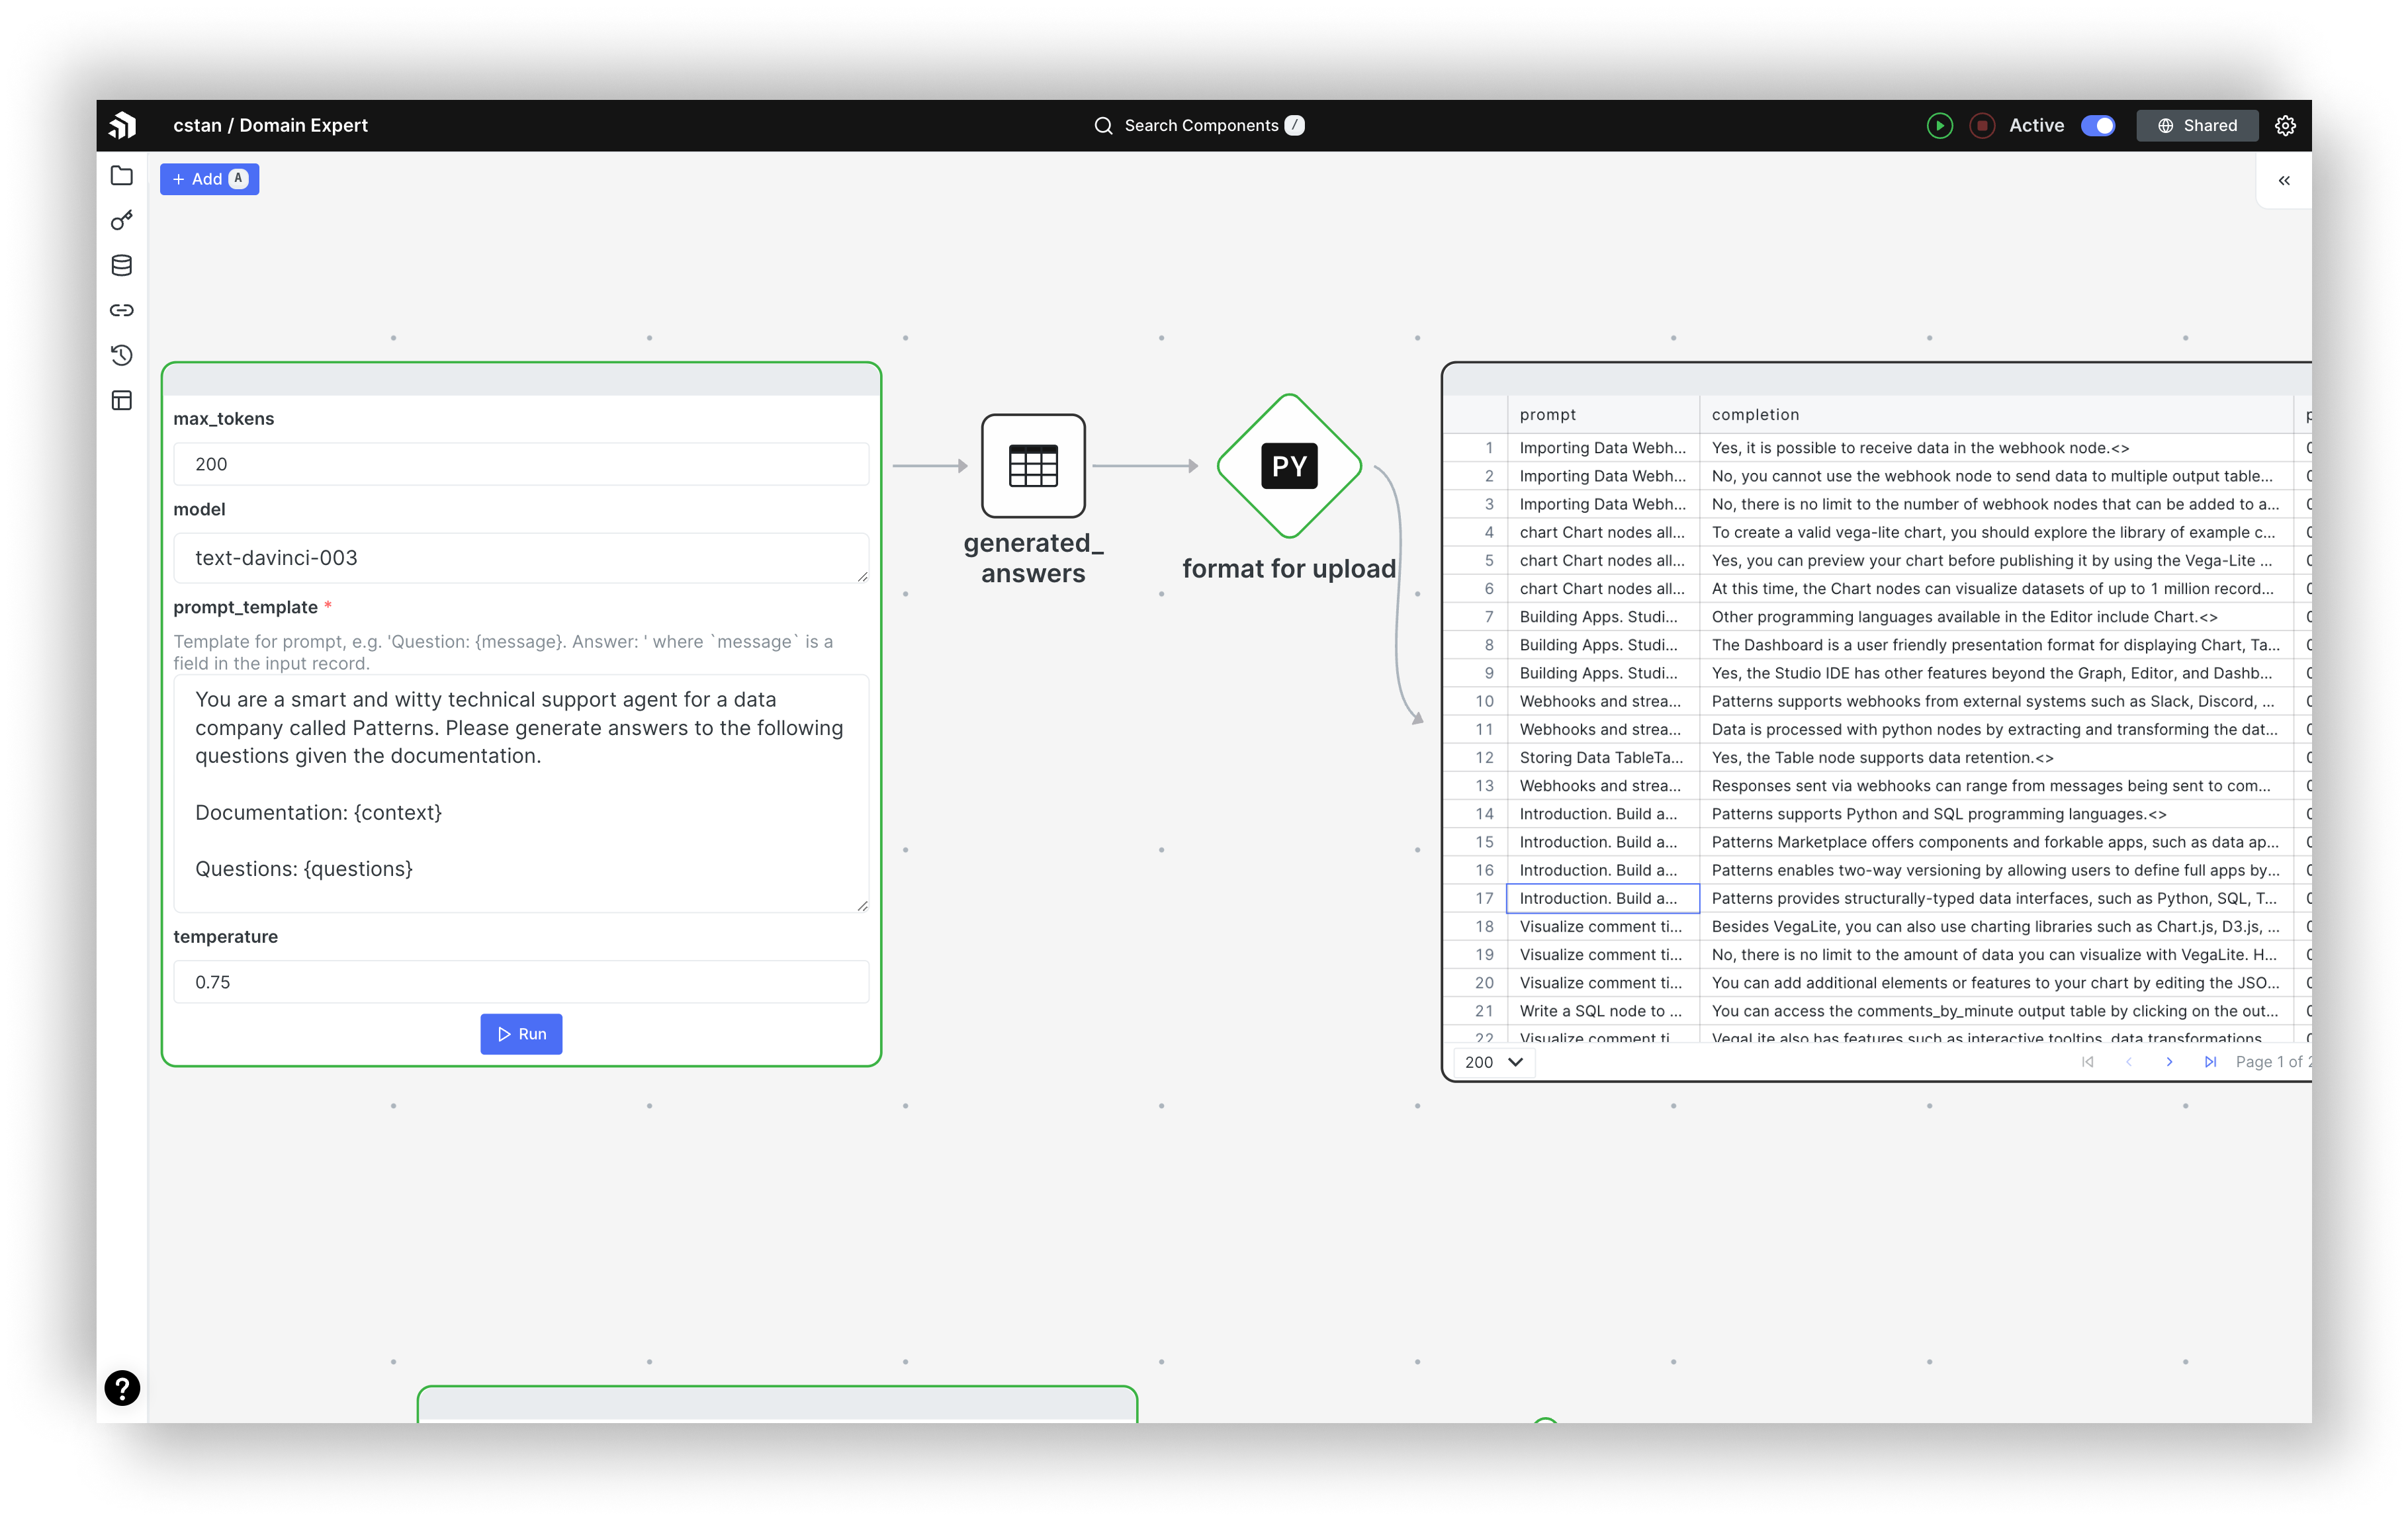The width and height of the screenshot is (2408, 1523).
Task: Click the prompt_template field corner handle
Action: (x=862, y=905)
